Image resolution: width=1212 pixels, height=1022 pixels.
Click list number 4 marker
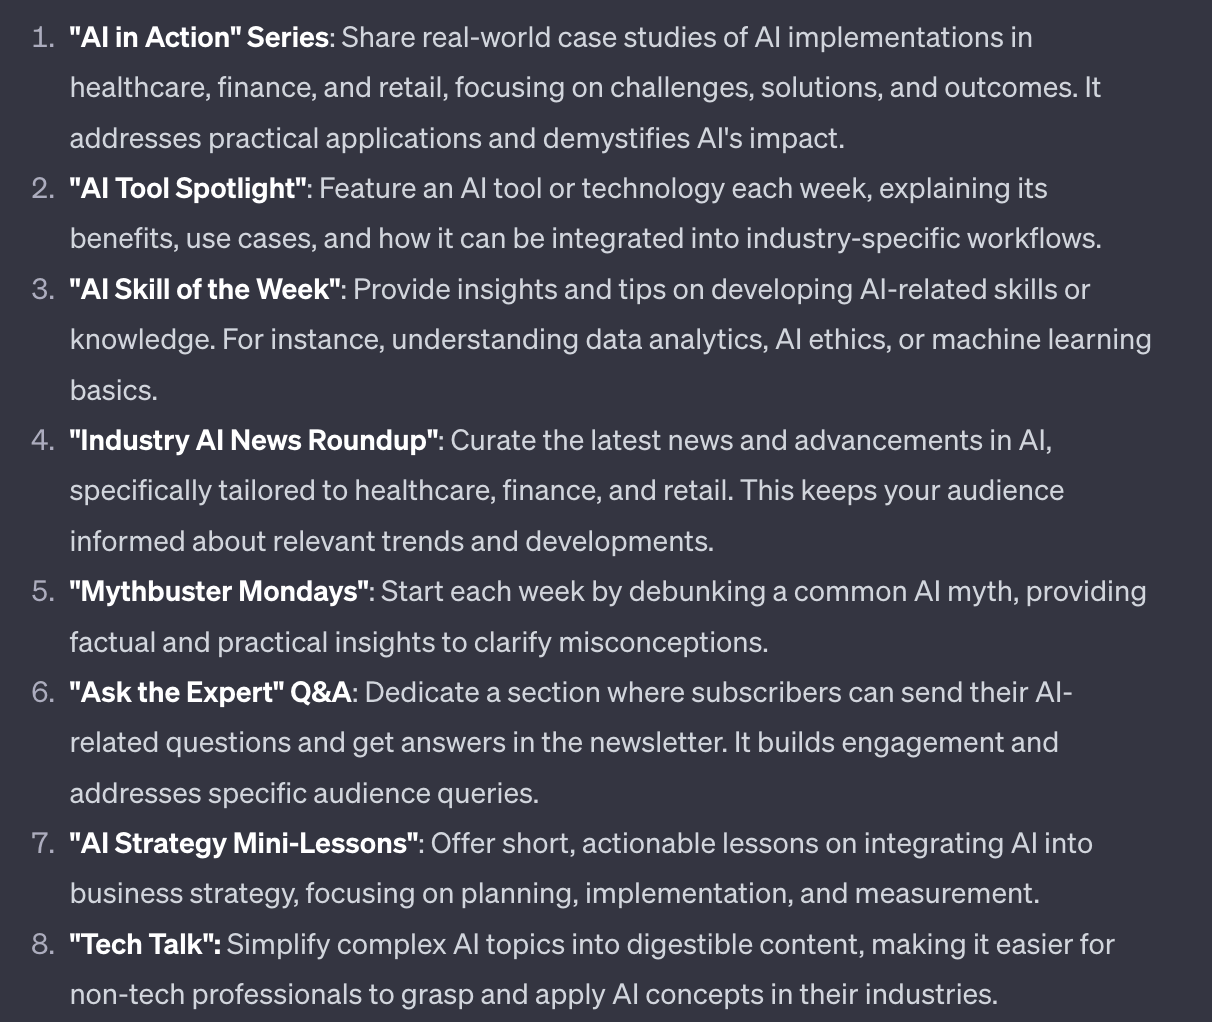43,441
